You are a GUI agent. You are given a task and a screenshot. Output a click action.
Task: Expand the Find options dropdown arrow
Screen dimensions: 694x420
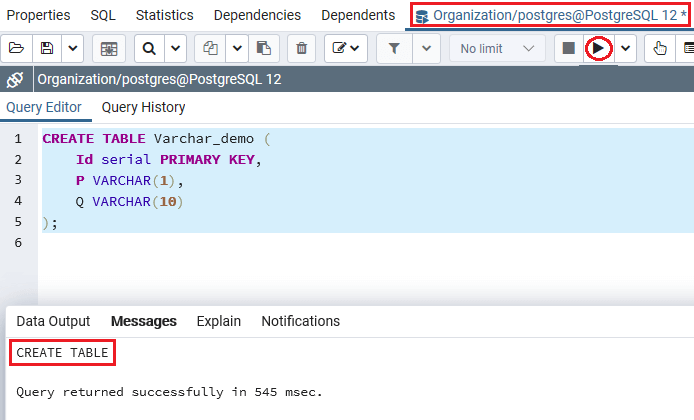(176, 48)
